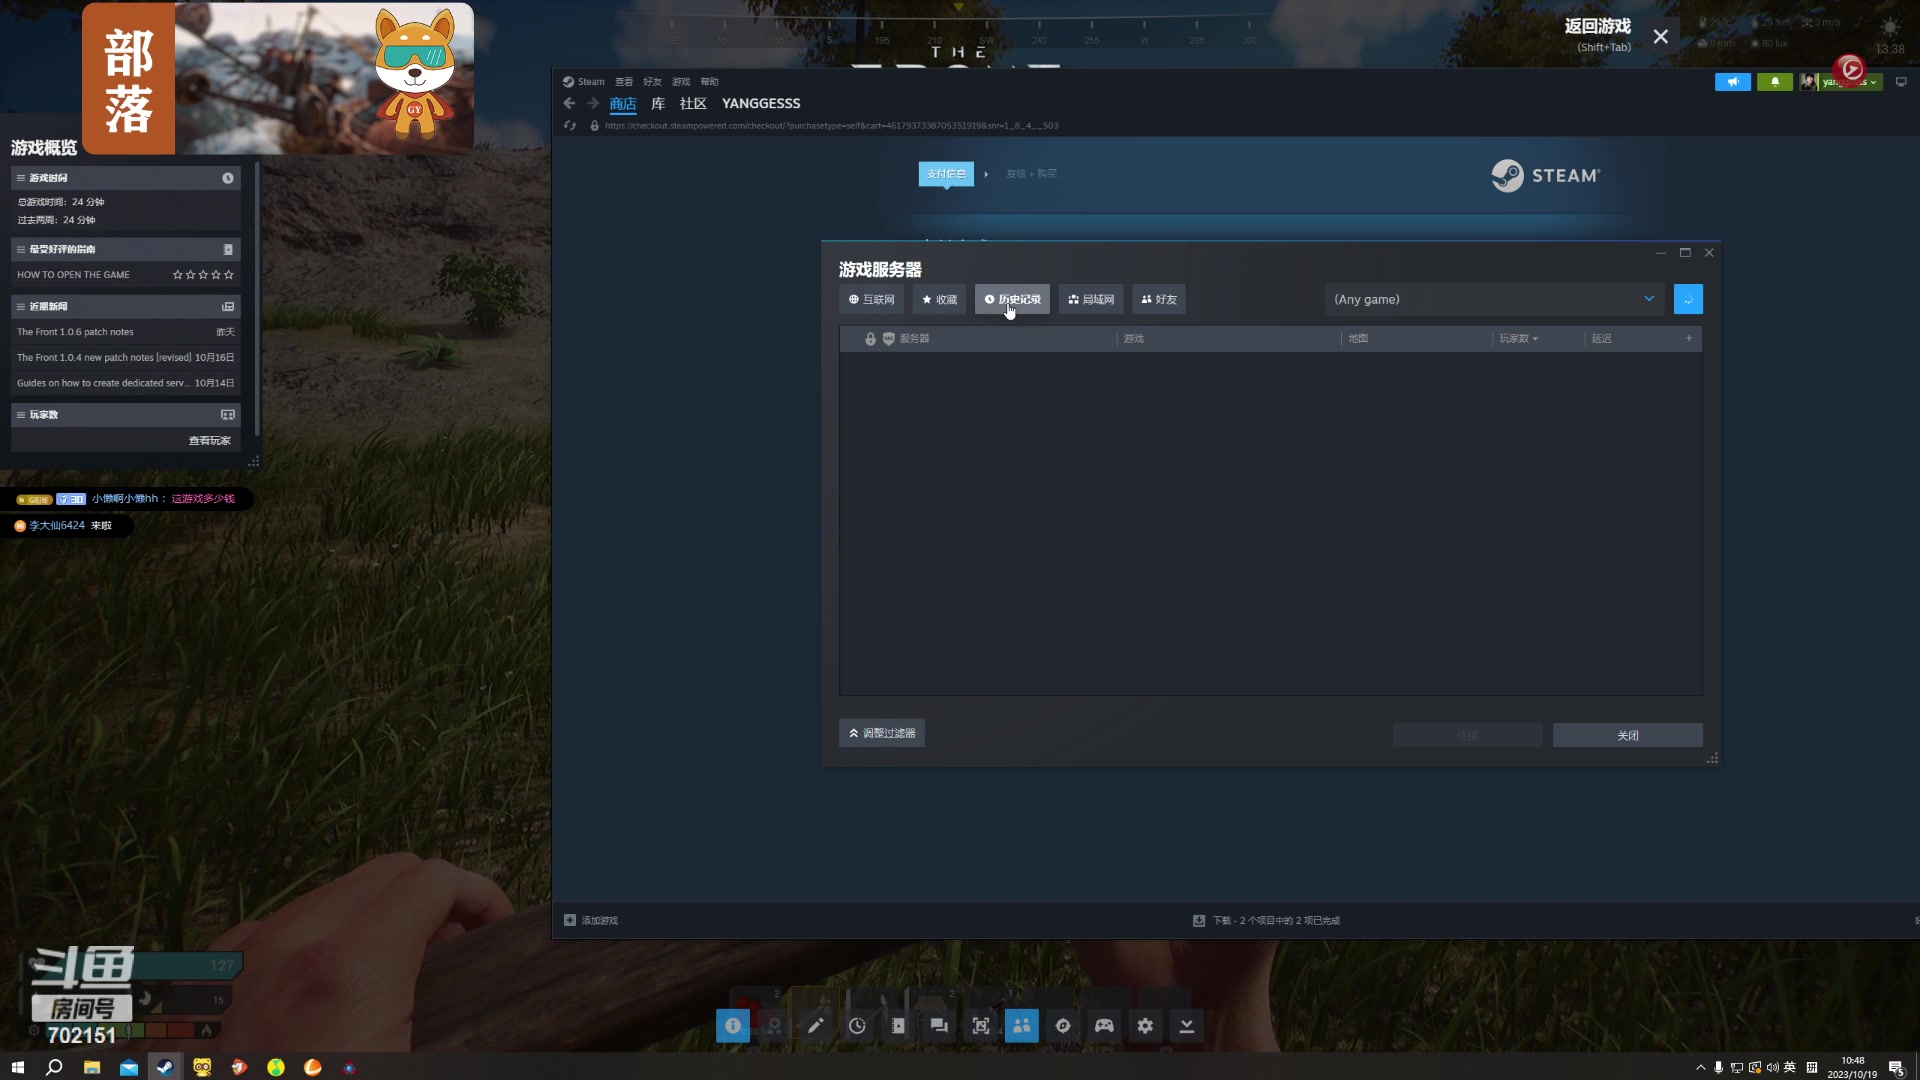This screenshot has width=1920, height=1080.
Task: Open Notes pencil icon in overlay toolbar
Action: [816, 1026]
